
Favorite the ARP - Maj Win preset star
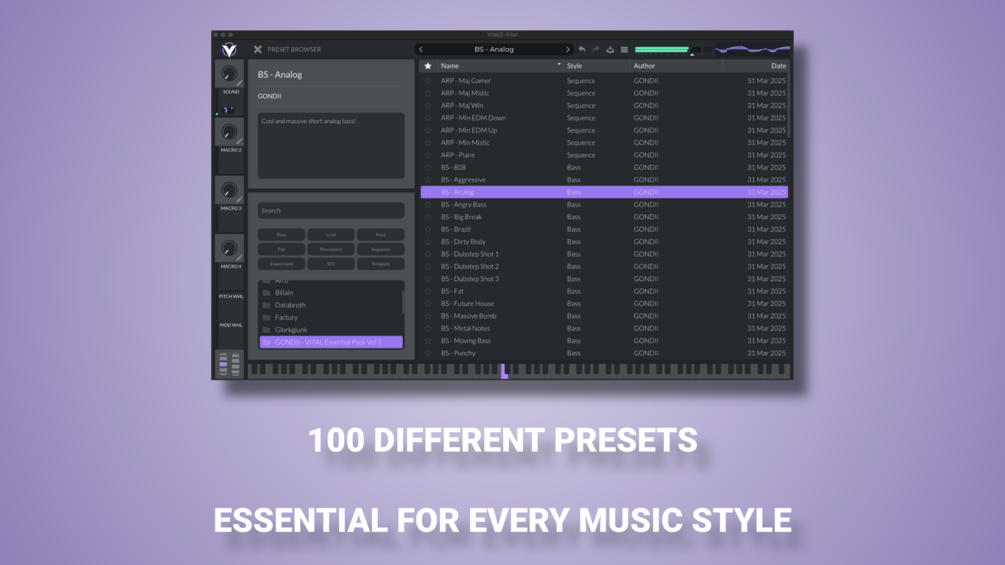tap(428, 106)
